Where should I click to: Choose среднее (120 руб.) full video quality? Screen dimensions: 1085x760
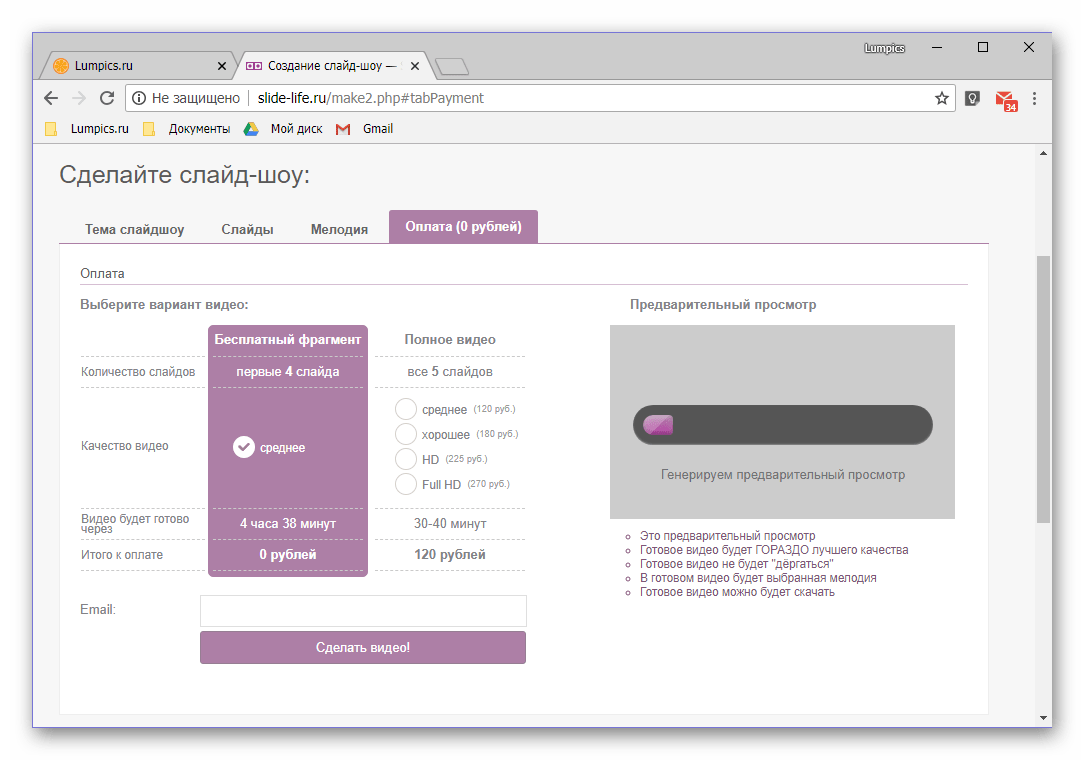pyautogui.click(x=405, y=409)
